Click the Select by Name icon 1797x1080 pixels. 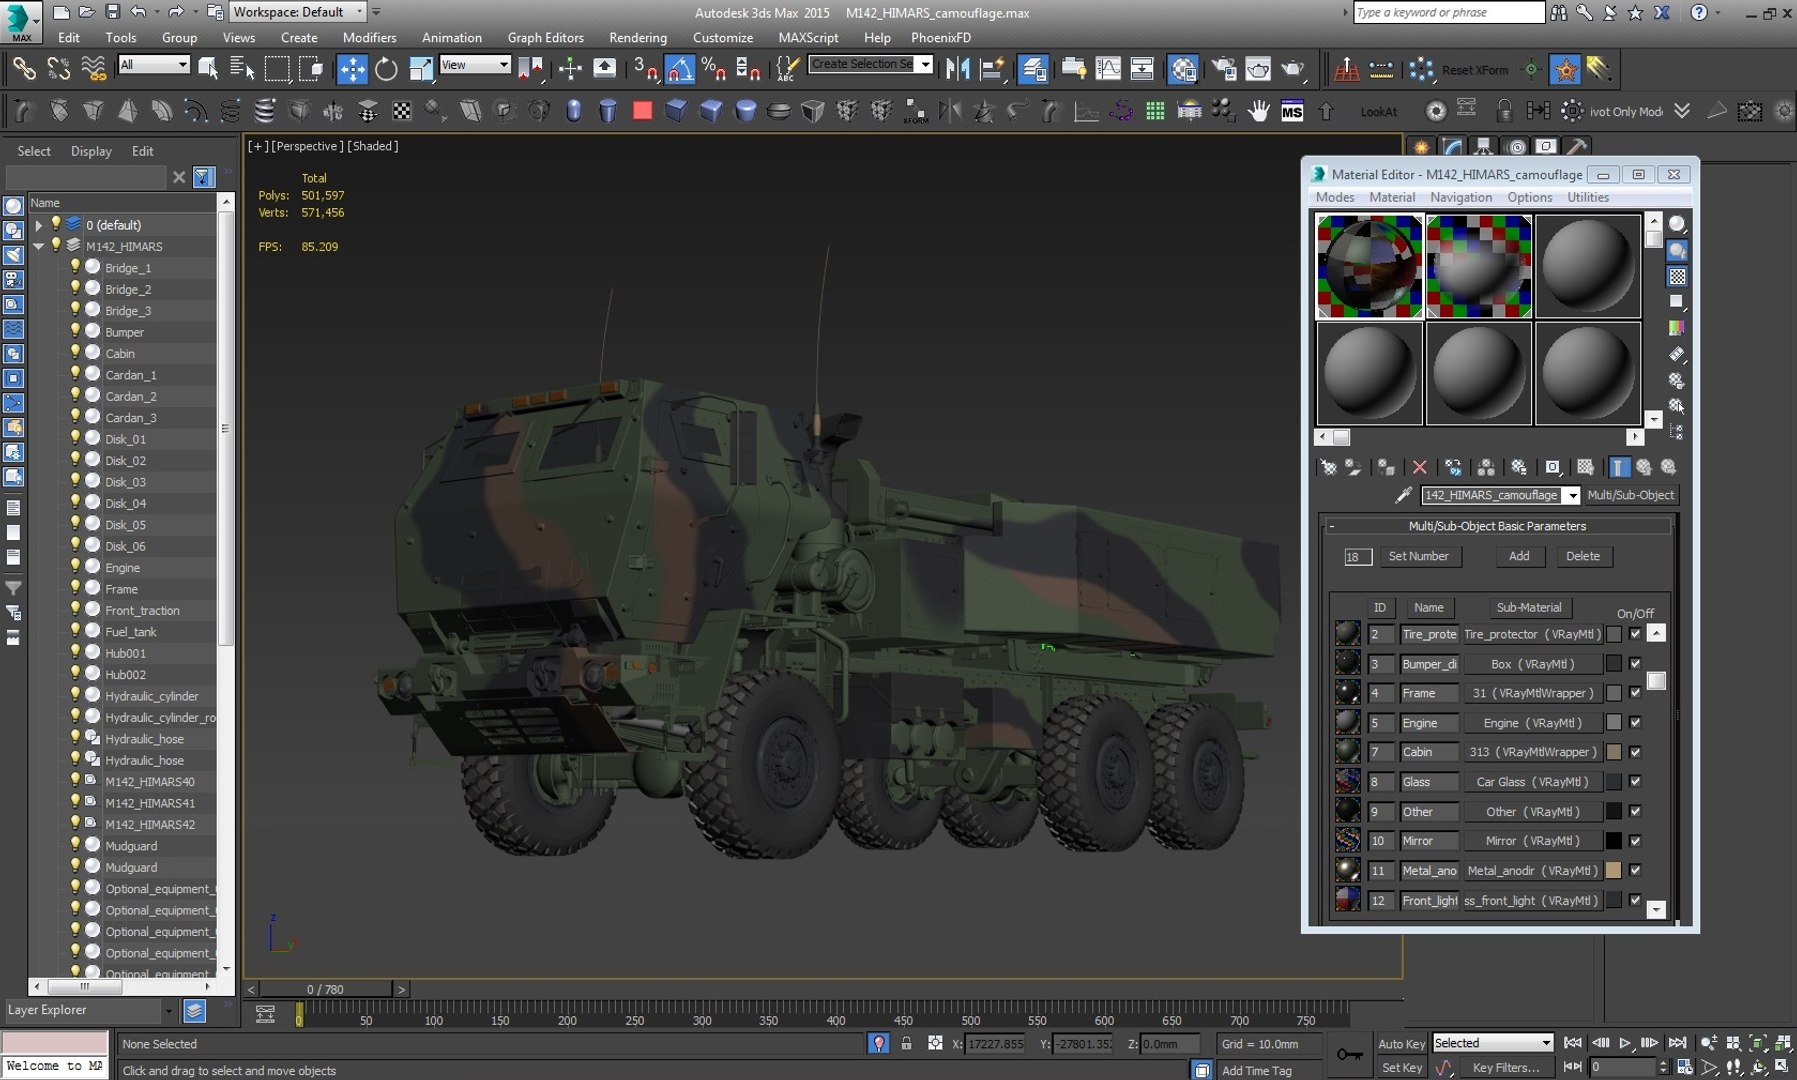coord(242,69)
